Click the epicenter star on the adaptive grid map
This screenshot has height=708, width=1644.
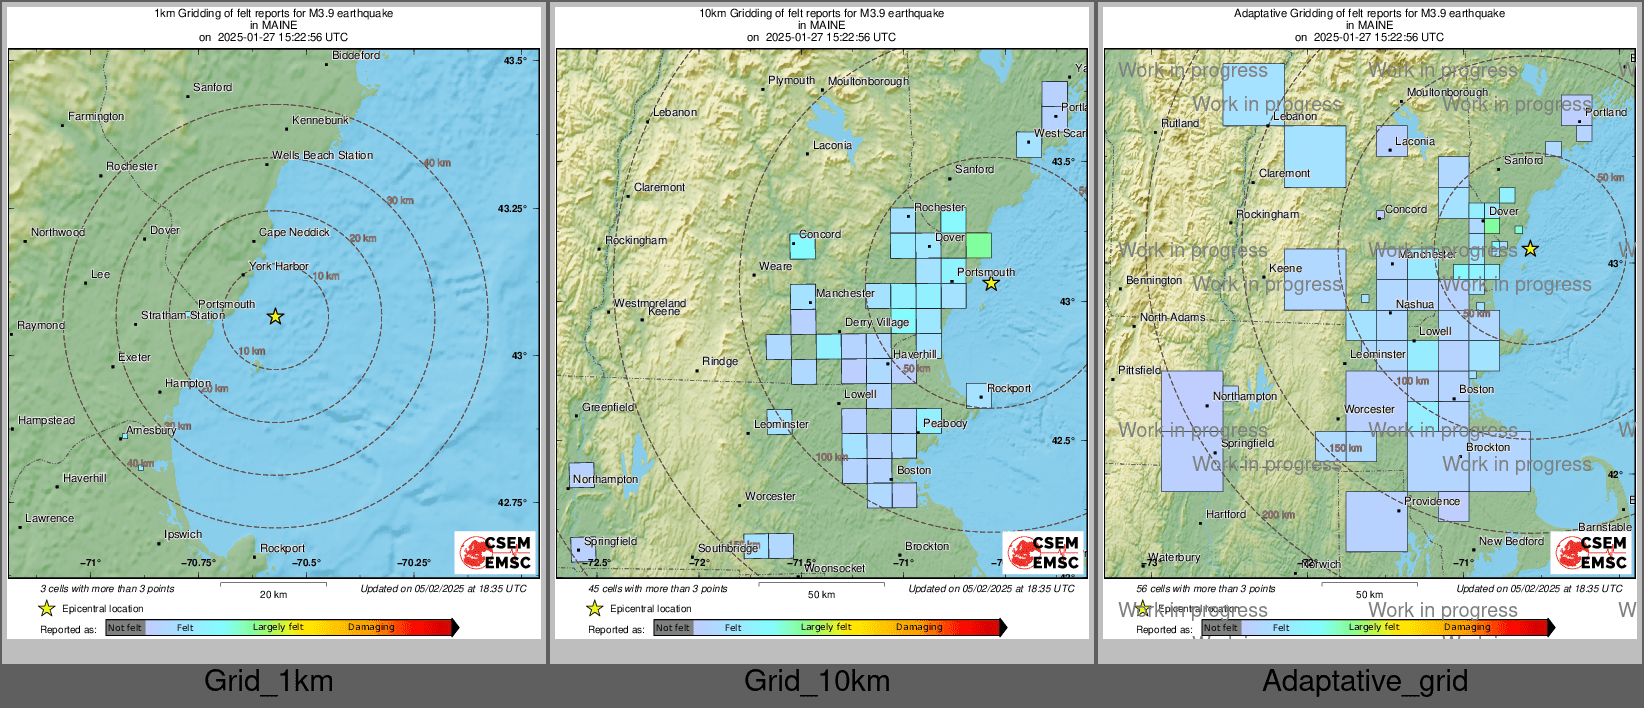pyautogui.click(x=1530, y=249)
